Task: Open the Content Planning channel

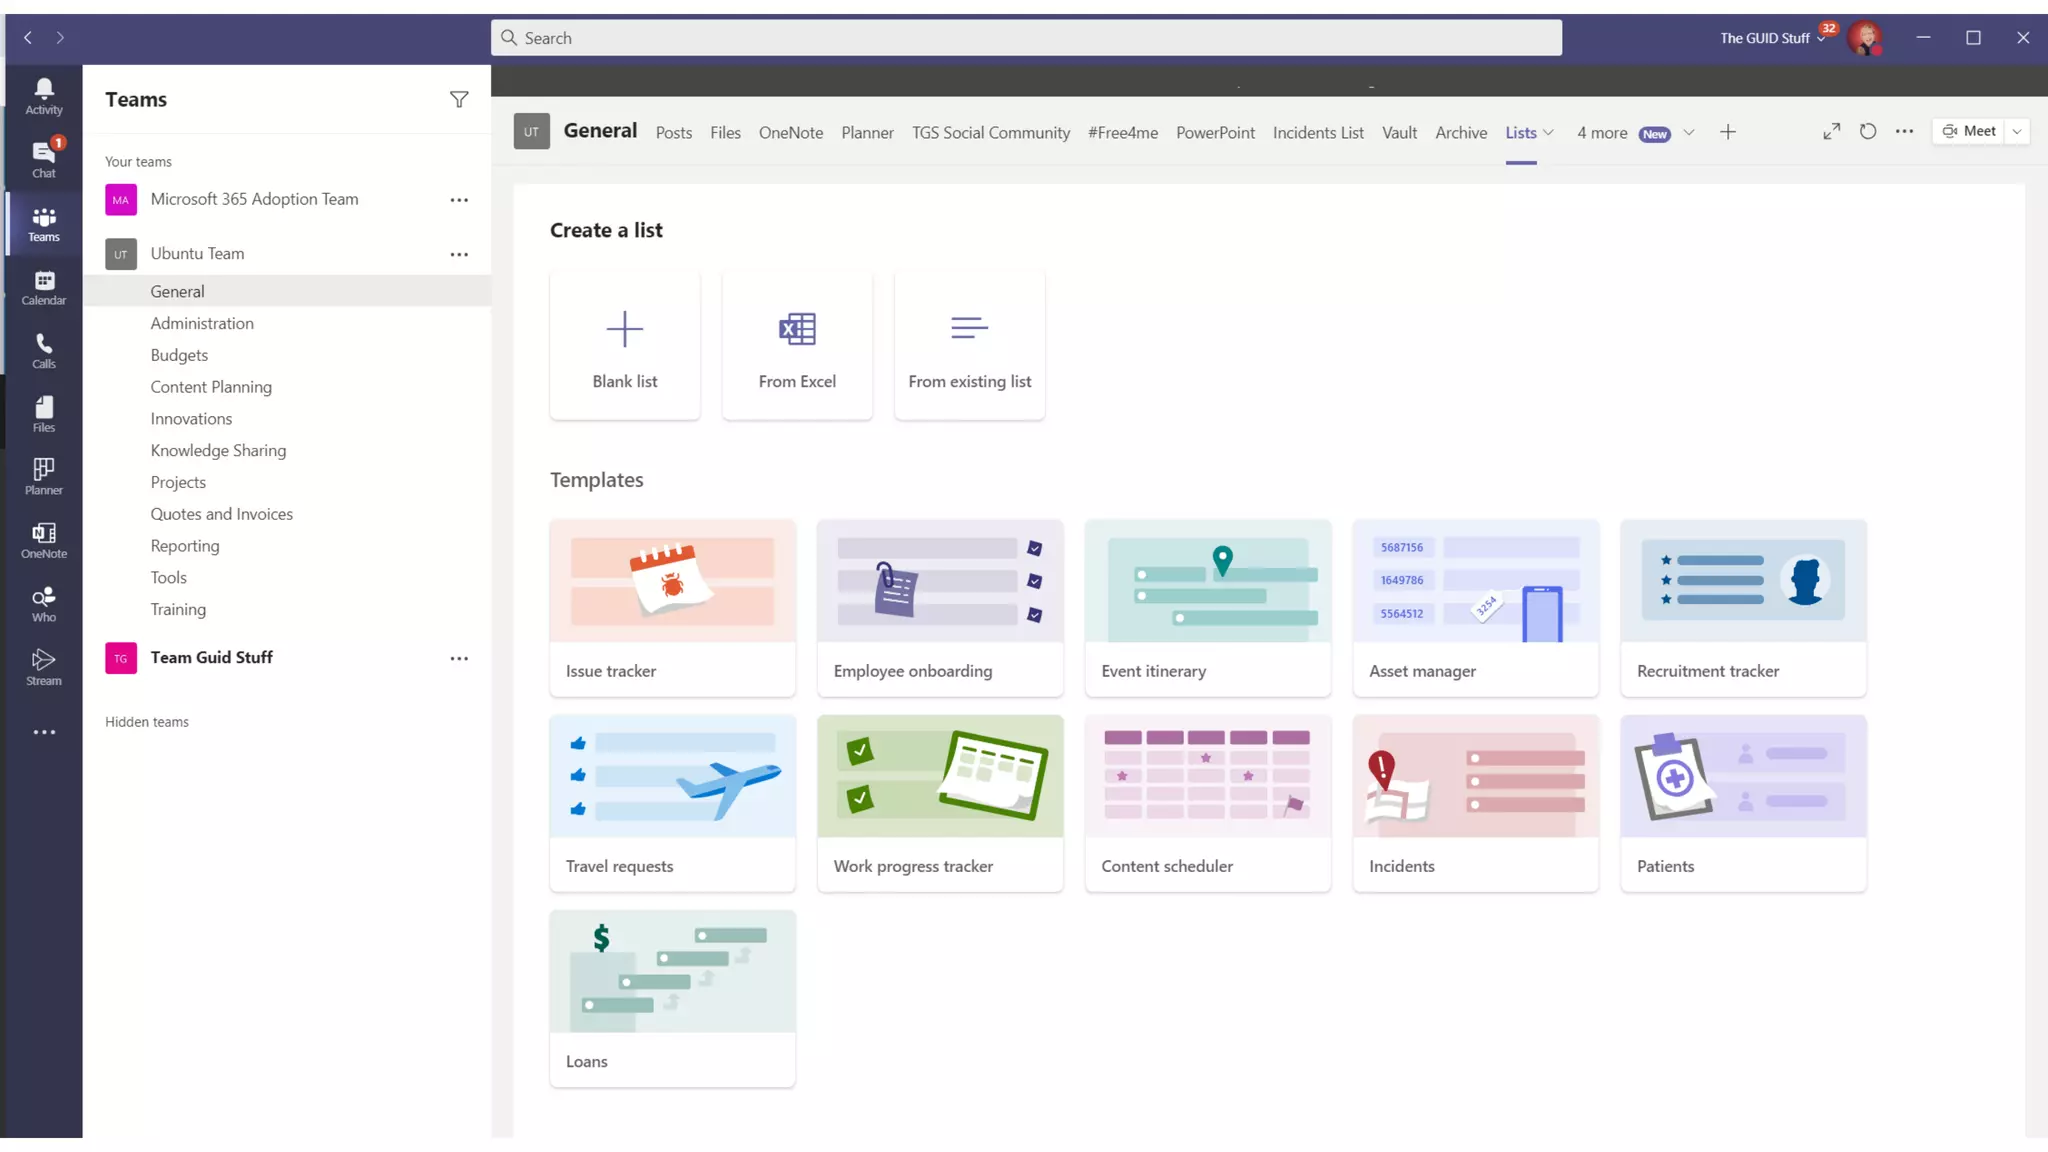Action: point(211,387)
